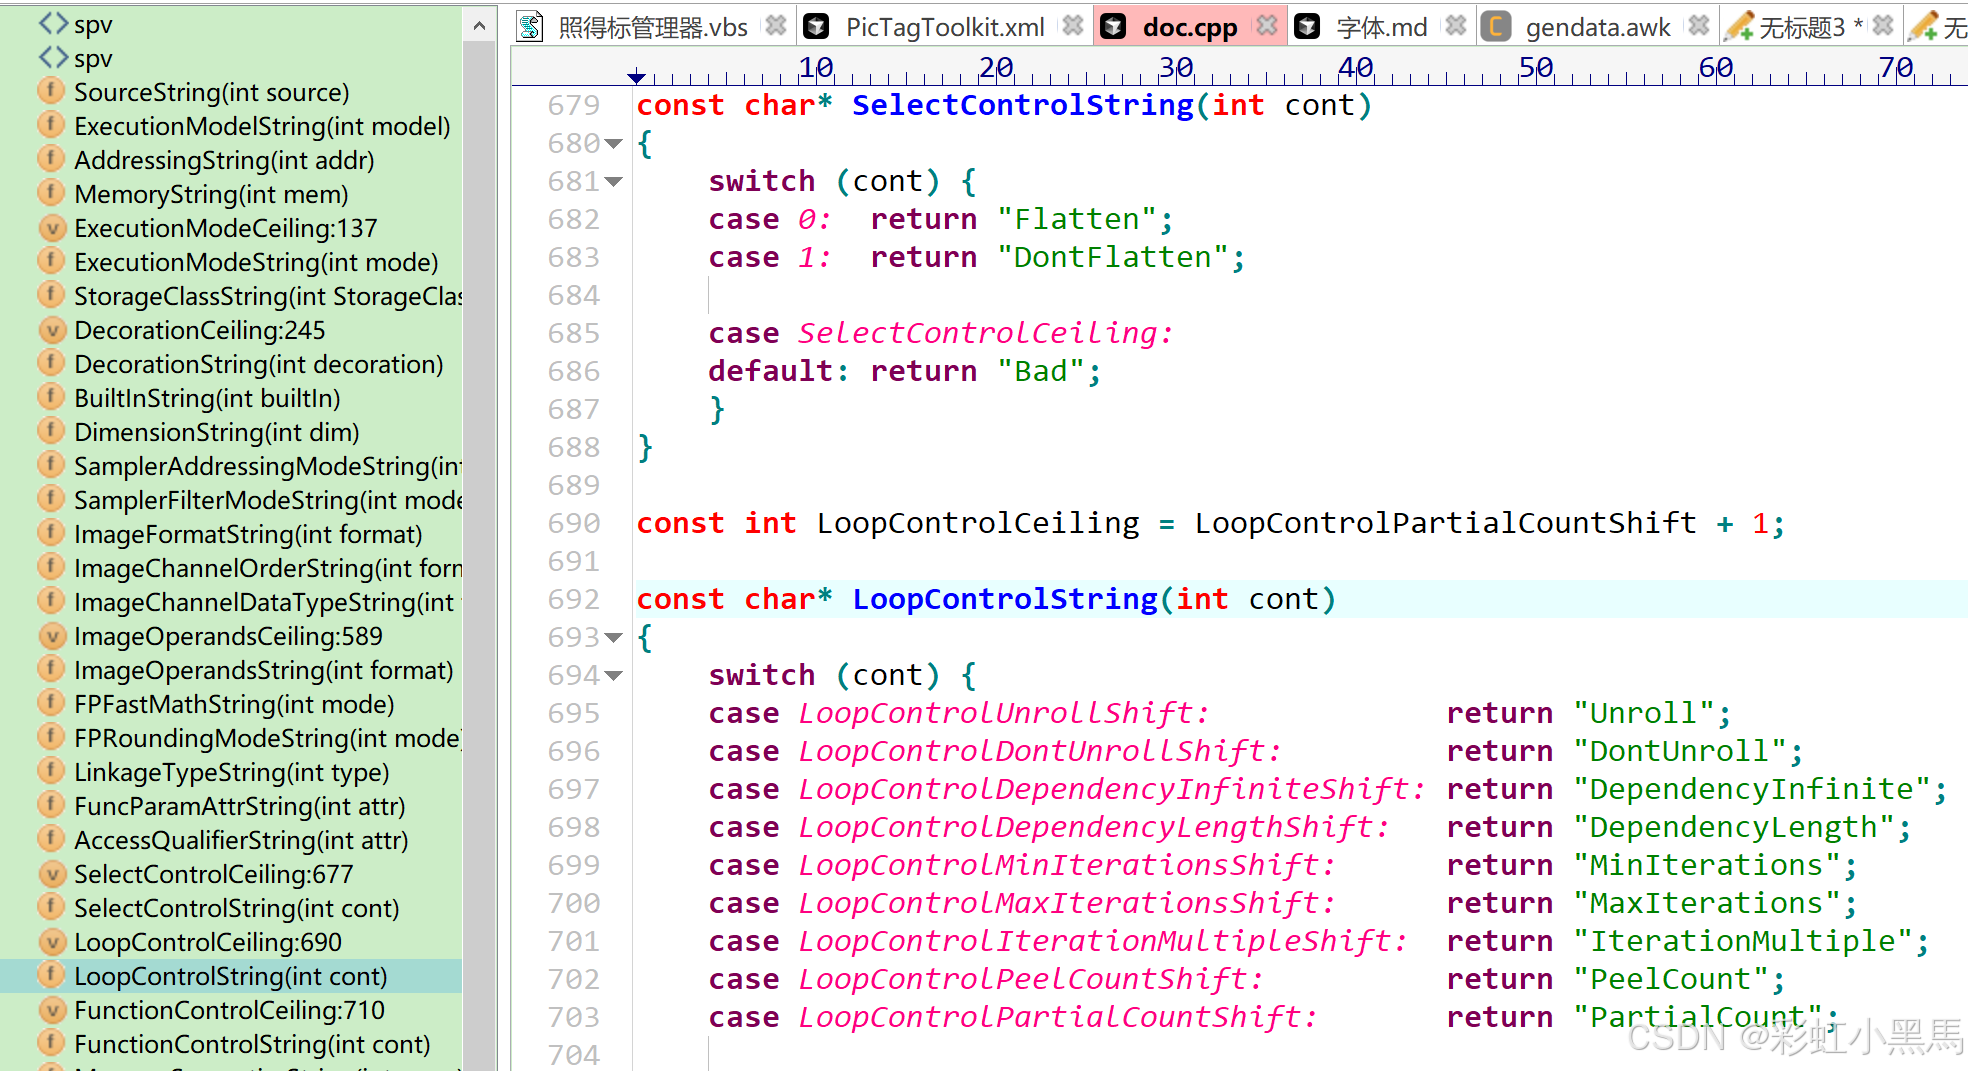This screenshot has height=1071, width=1968.
Task: Switch to the gendata.awk tab
Action: pyautogui.click(x=1597, y=27)
